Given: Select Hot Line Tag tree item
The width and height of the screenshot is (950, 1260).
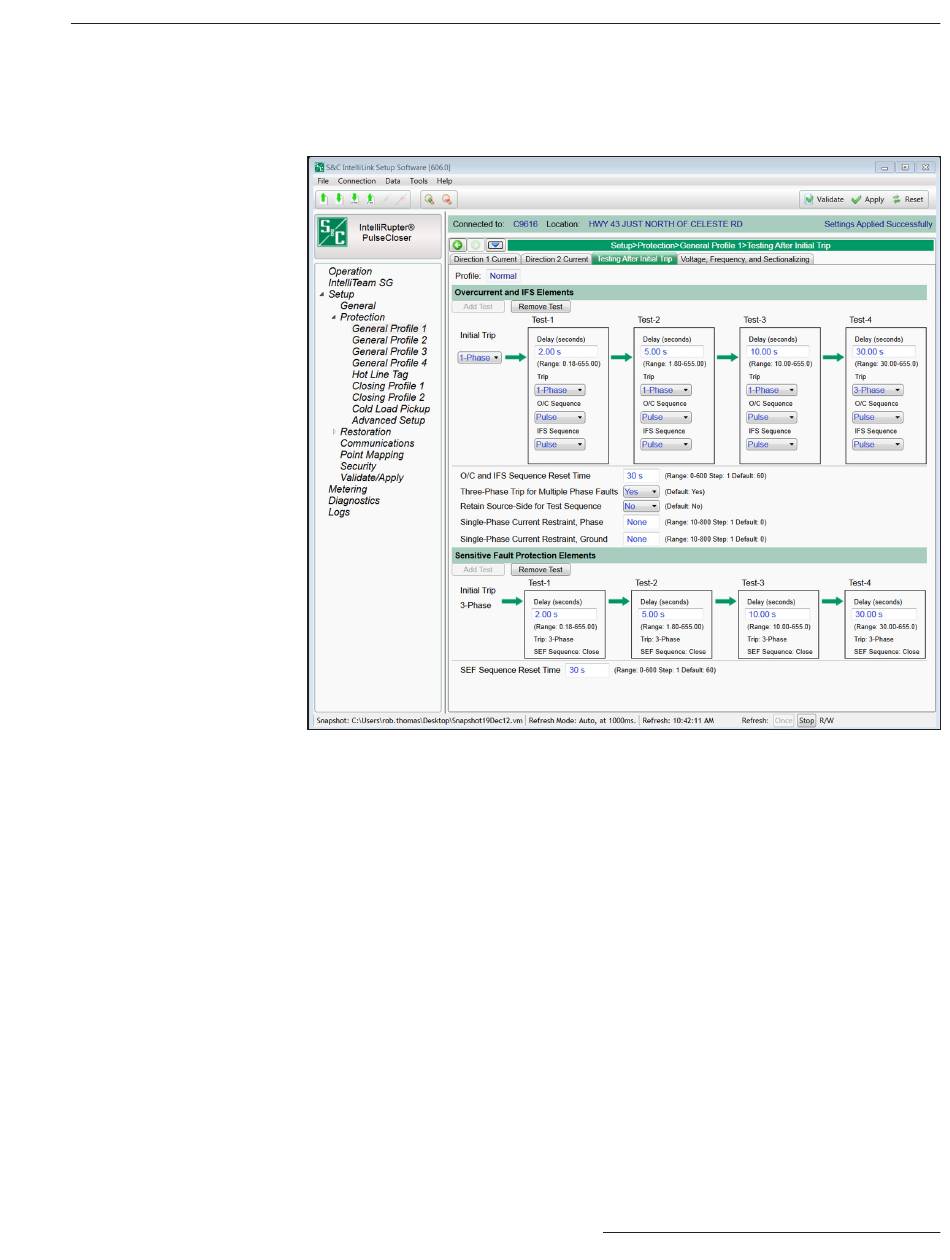Looking at the screenshot, I should pyautogui.click(x=380, y=375).
